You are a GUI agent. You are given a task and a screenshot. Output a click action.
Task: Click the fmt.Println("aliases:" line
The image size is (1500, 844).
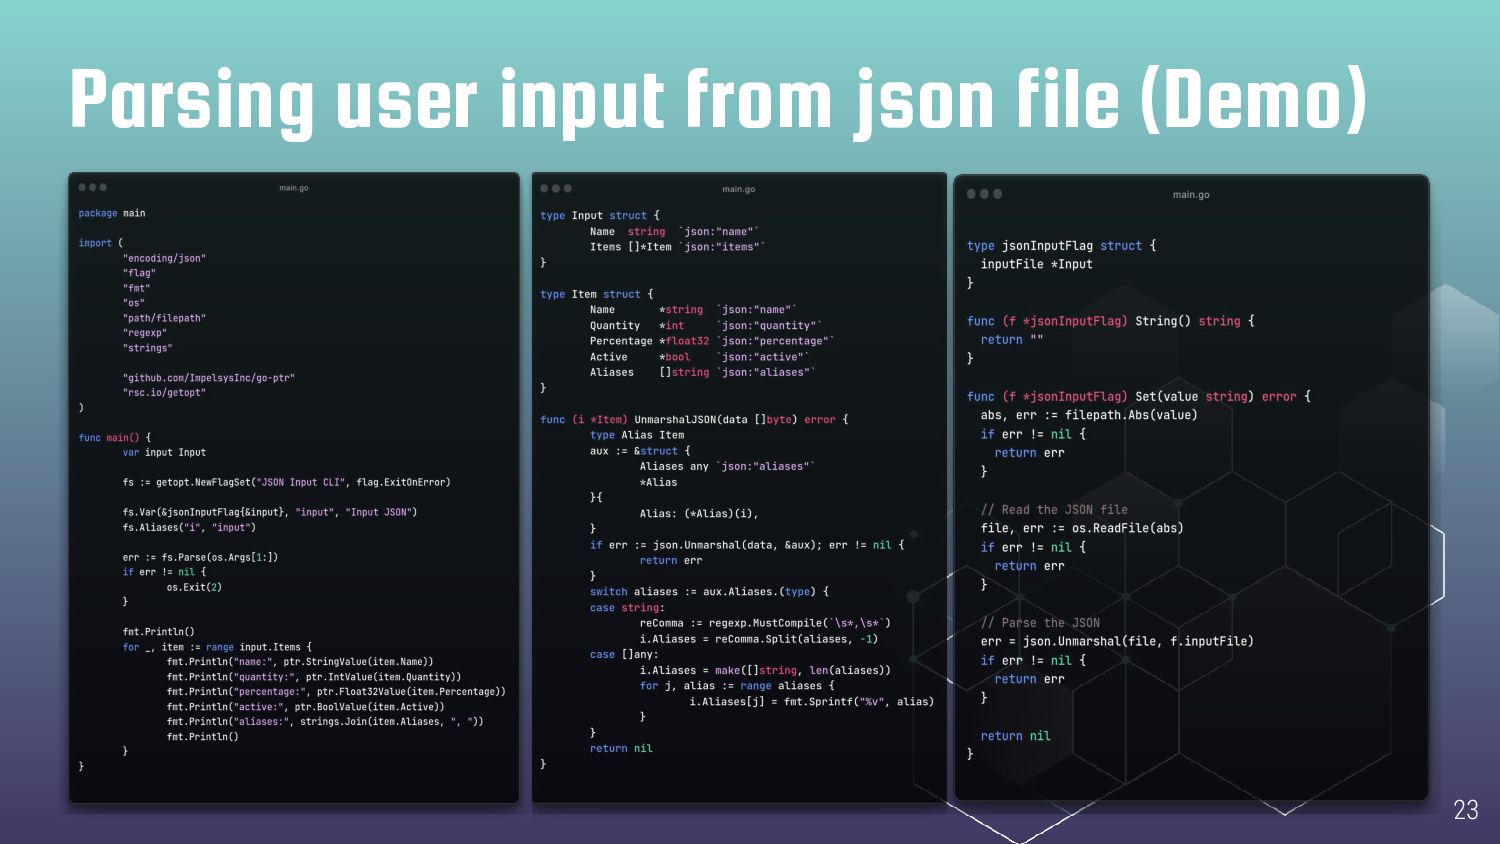coord(325,722)
